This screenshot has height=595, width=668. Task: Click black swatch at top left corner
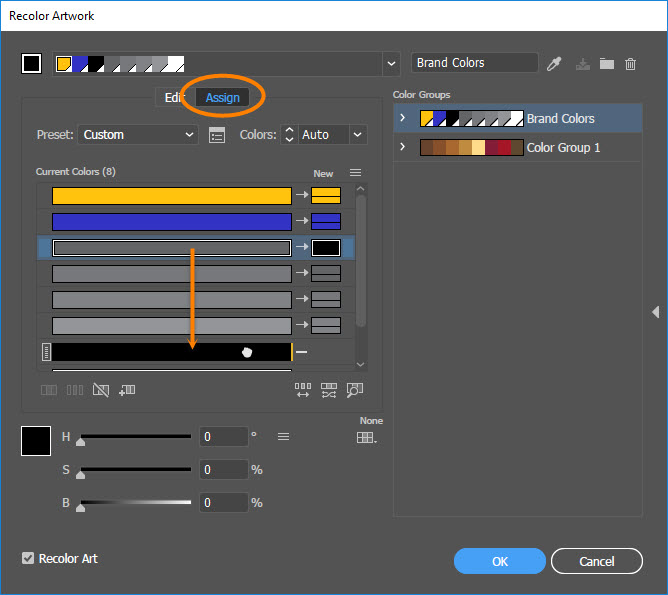click(x=32, y=64)
